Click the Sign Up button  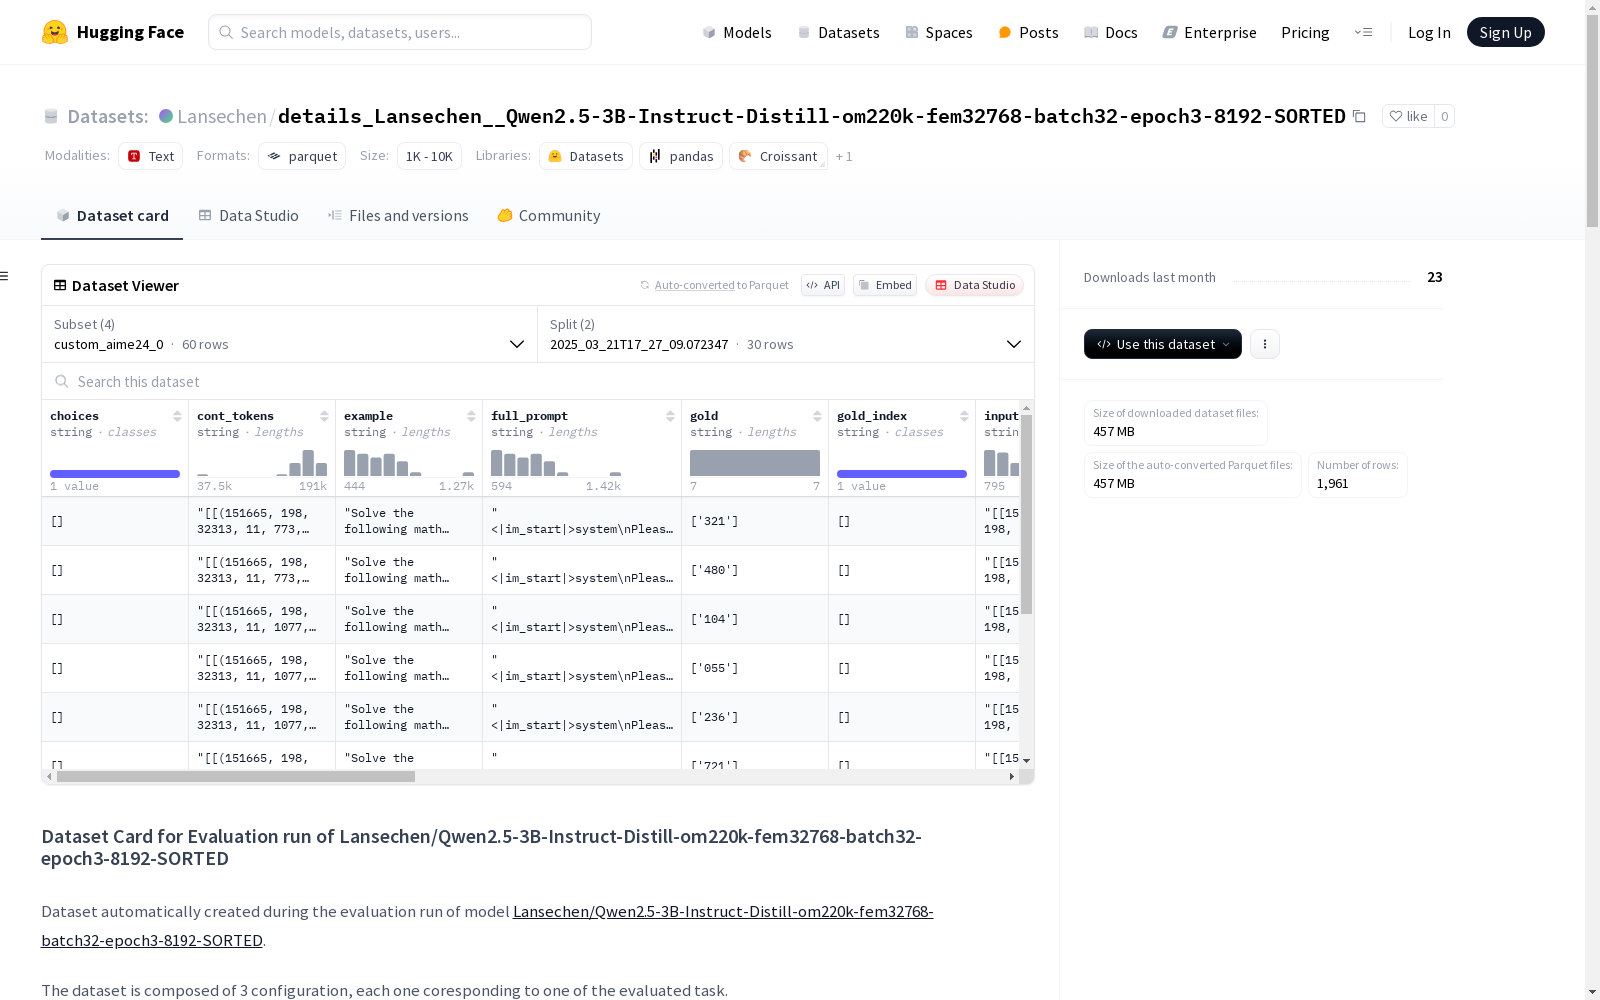pyautogui.click(x=1505, y=32)
